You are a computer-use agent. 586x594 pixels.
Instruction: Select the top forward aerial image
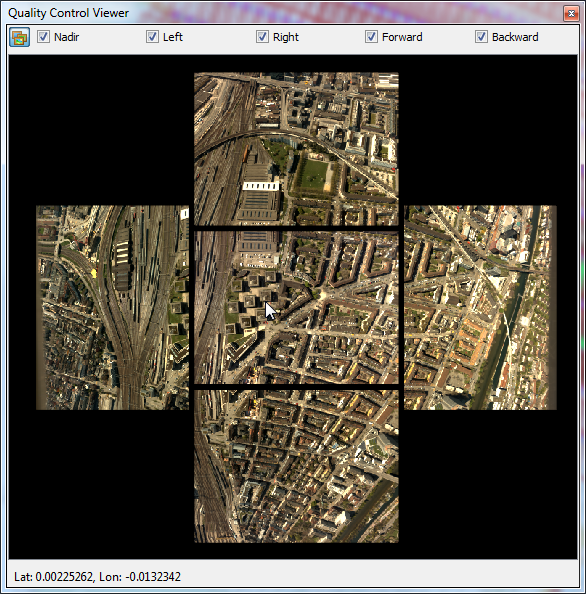coord(296,149)
